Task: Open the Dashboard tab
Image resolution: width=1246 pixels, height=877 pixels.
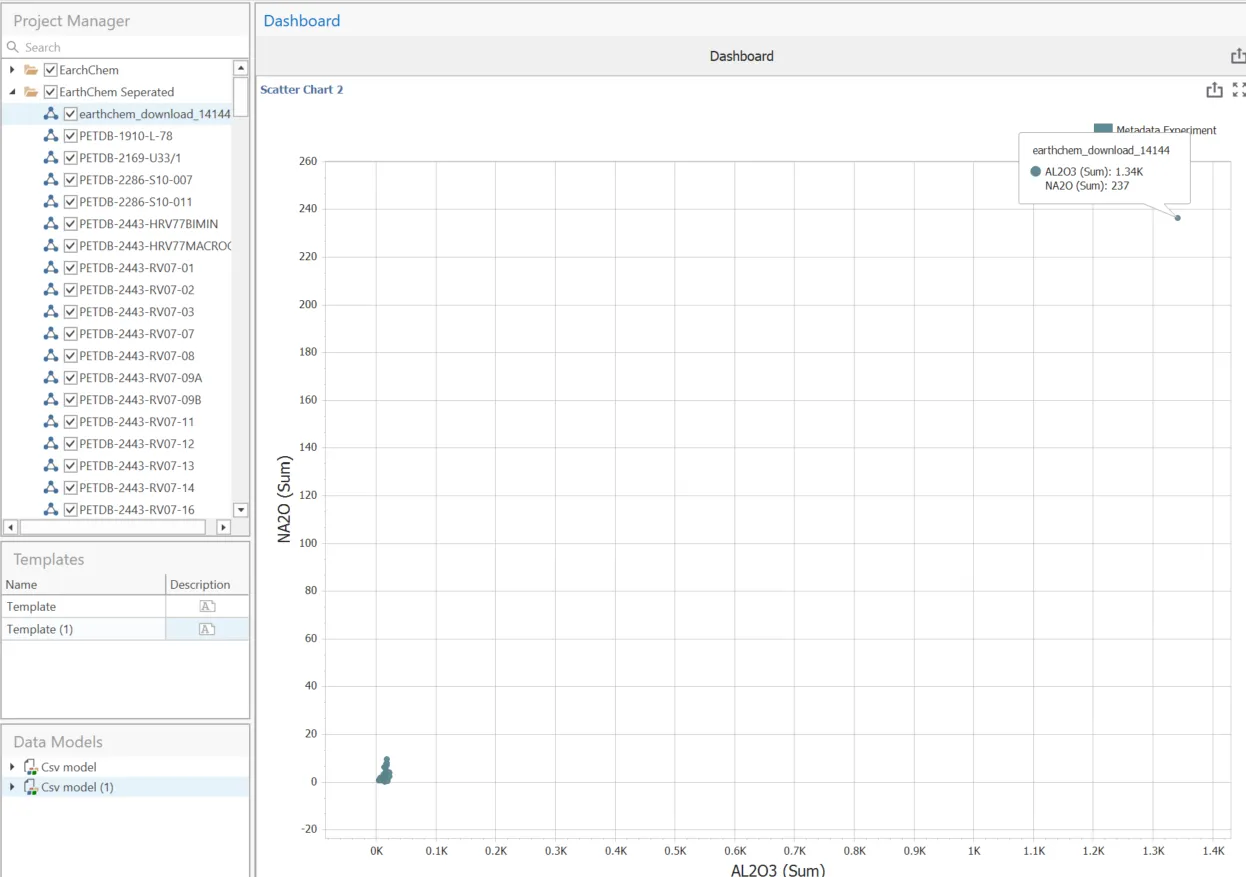Action: point(302,21)
